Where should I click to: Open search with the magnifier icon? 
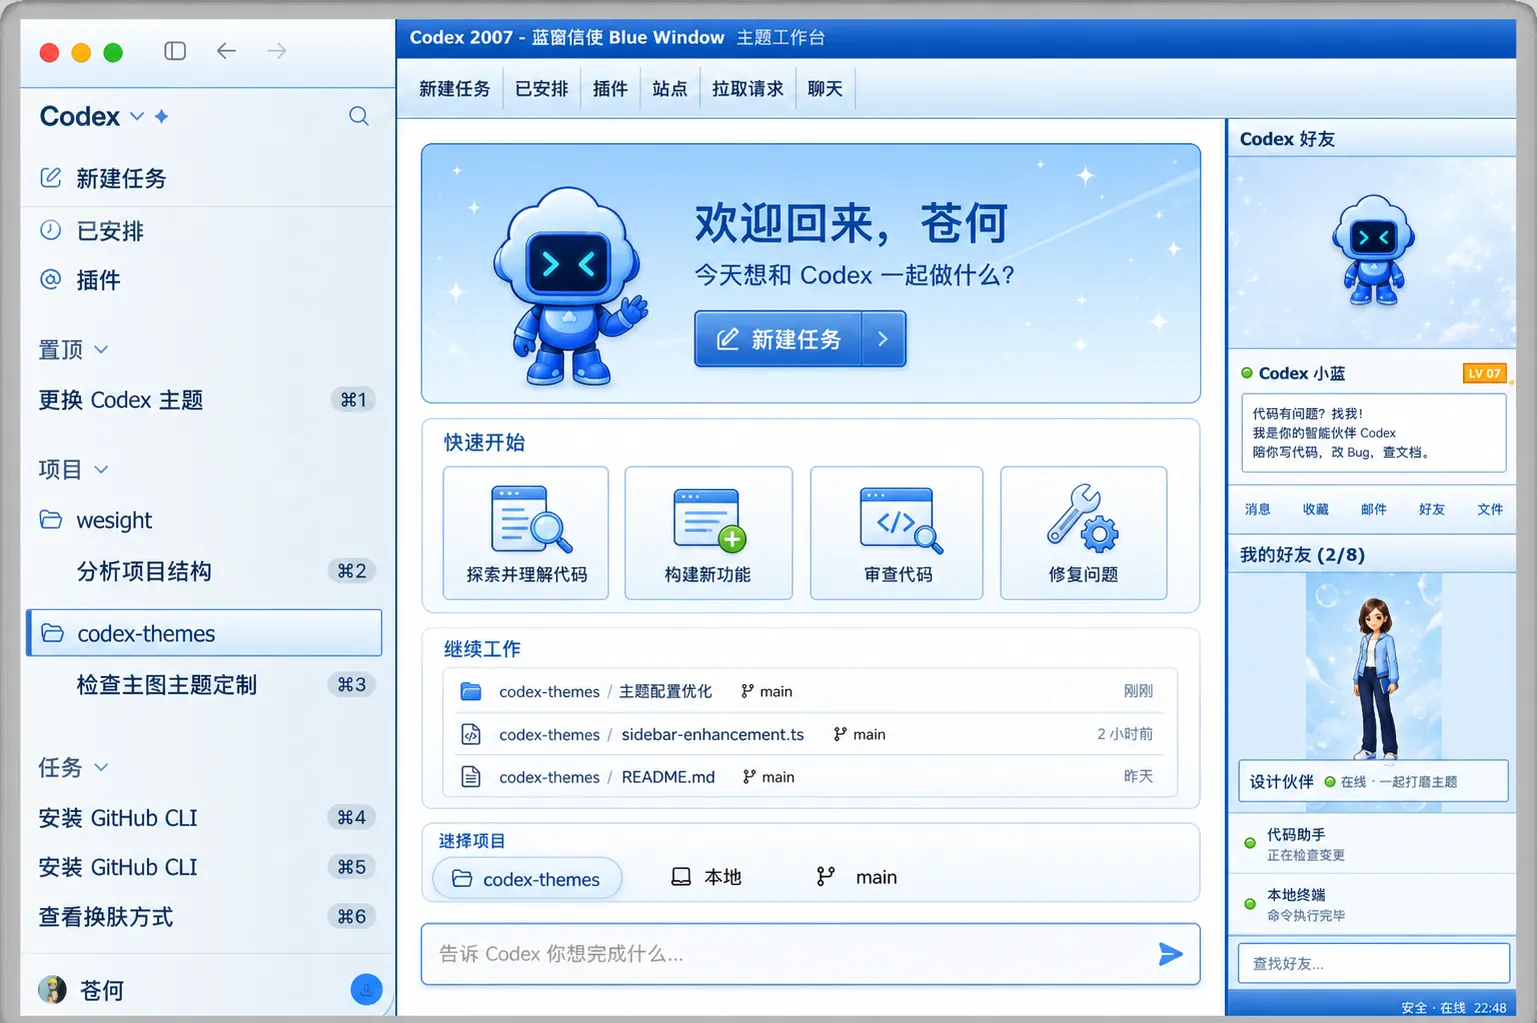(x=359, y=116)
